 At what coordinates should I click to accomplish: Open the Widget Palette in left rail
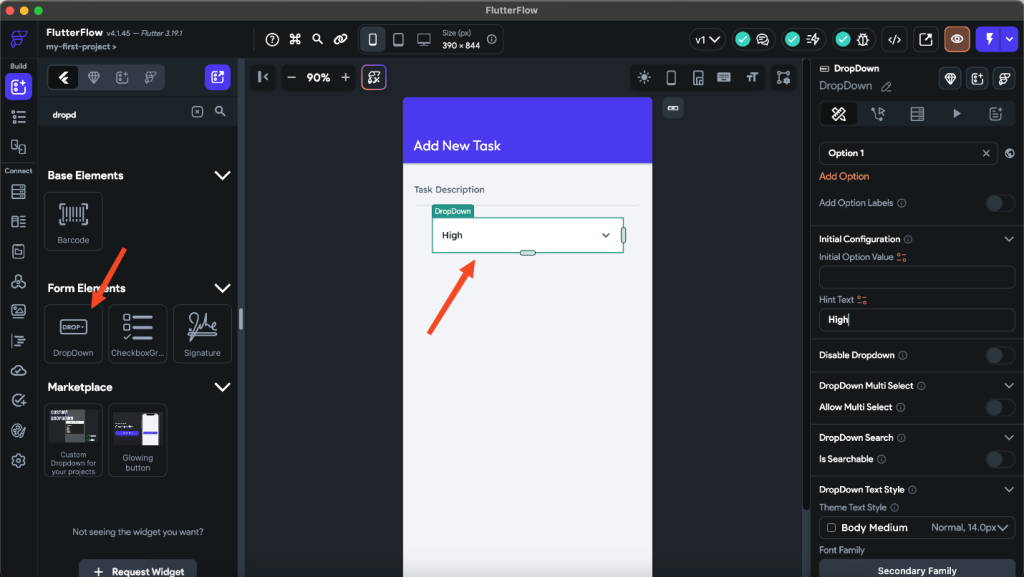click(x=18, y=87)
